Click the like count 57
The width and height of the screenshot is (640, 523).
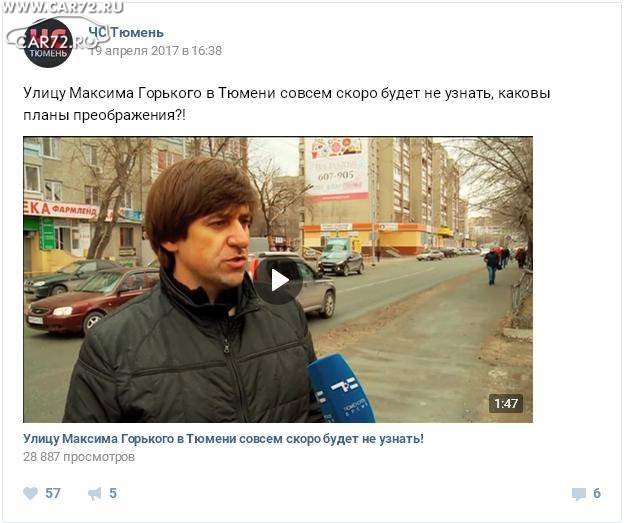coord(53,493)
